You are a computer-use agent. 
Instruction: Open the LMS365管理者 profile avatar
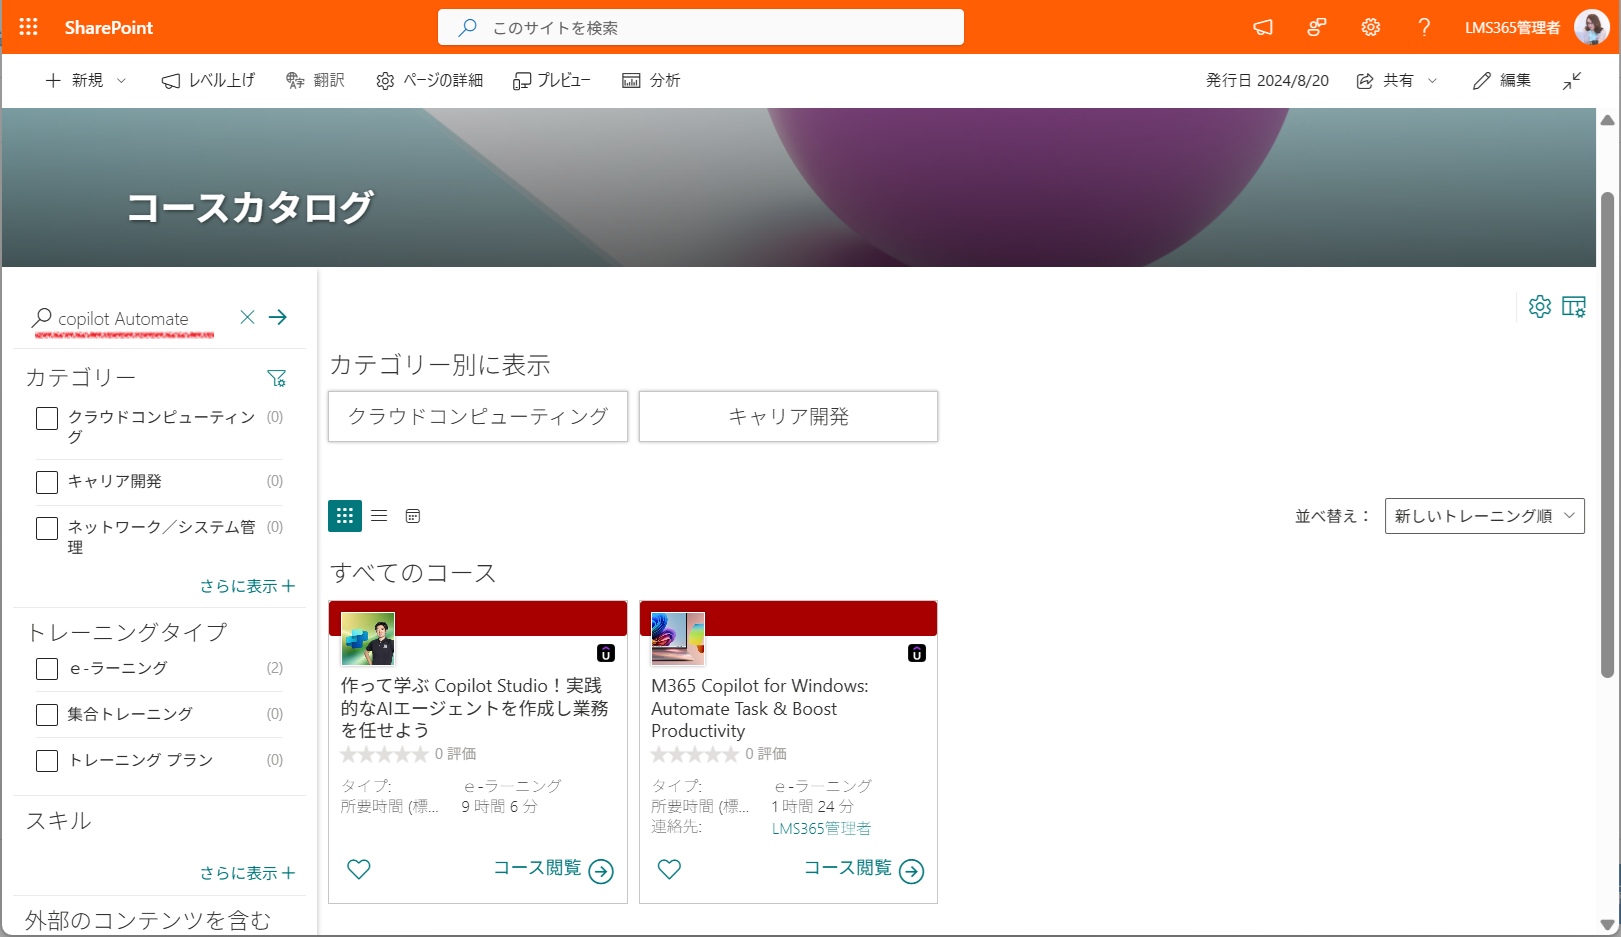pyautogui.click(x=1591, y=27)
